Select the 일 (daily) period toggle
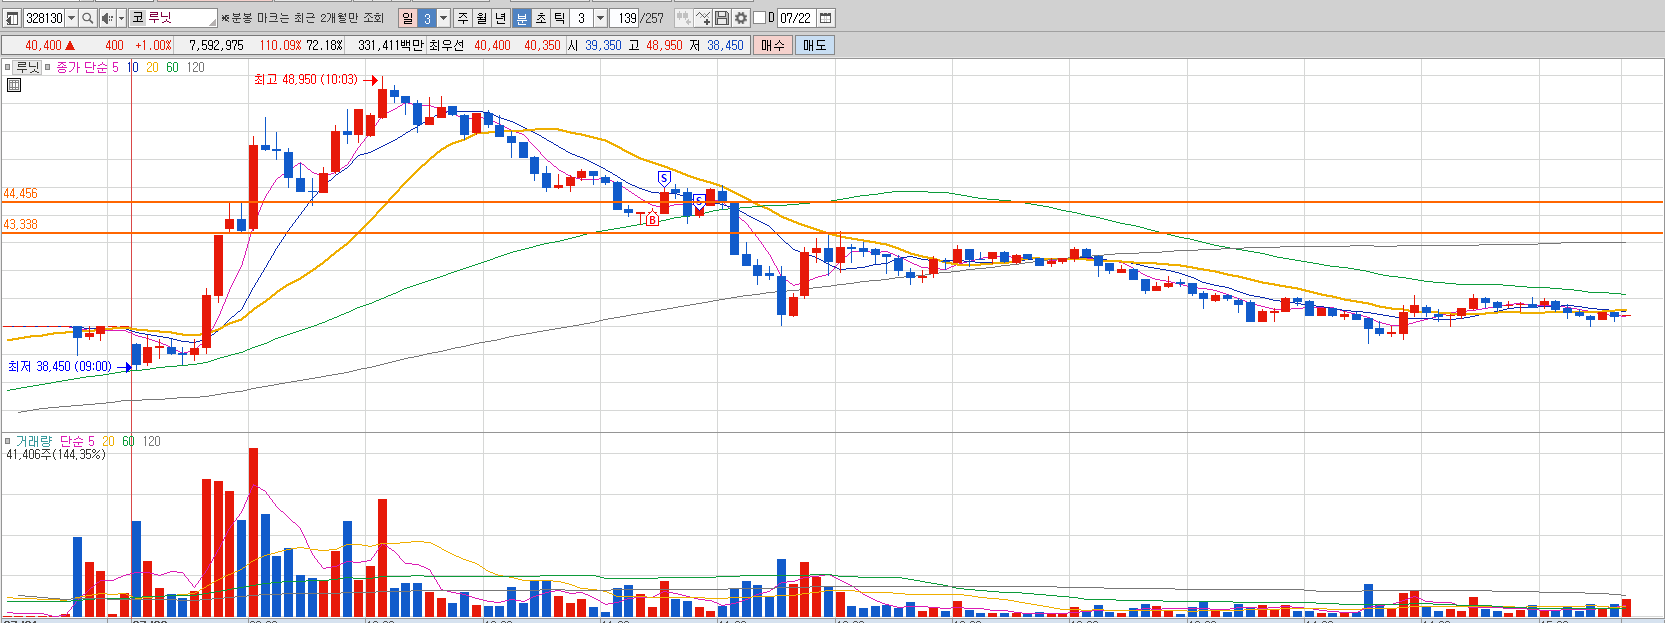The width and height of the screenshot is (1665, 623). pyautogui.click(x=407, y=18)
